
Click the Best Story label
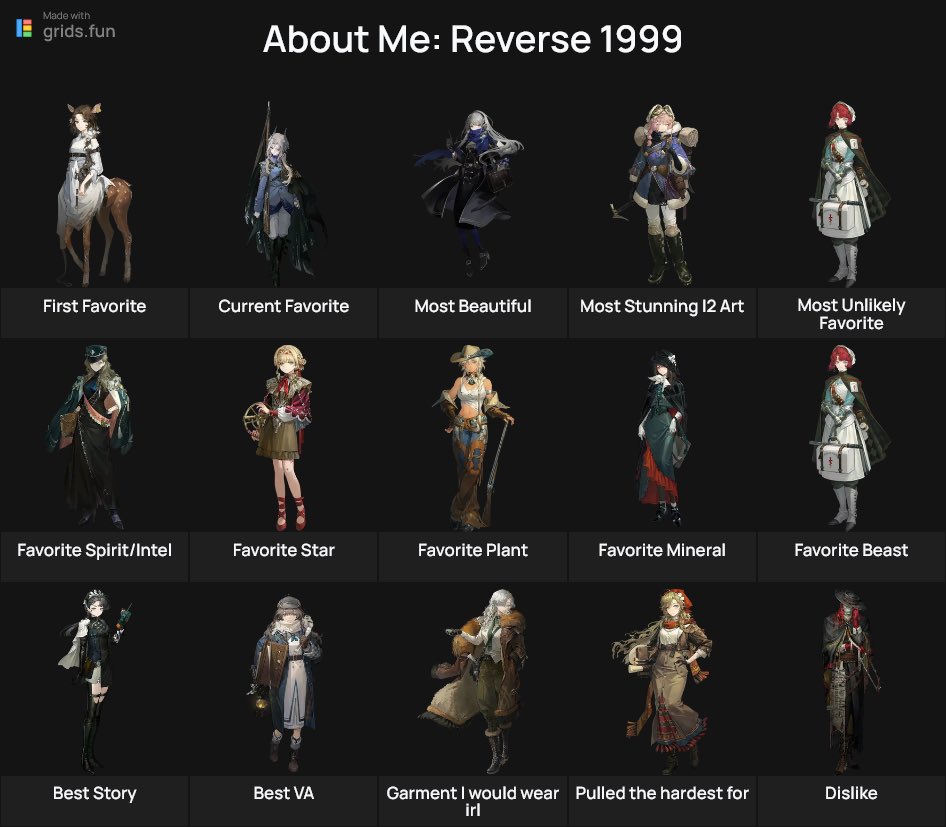pyautogui.click(x=95, y=793)
